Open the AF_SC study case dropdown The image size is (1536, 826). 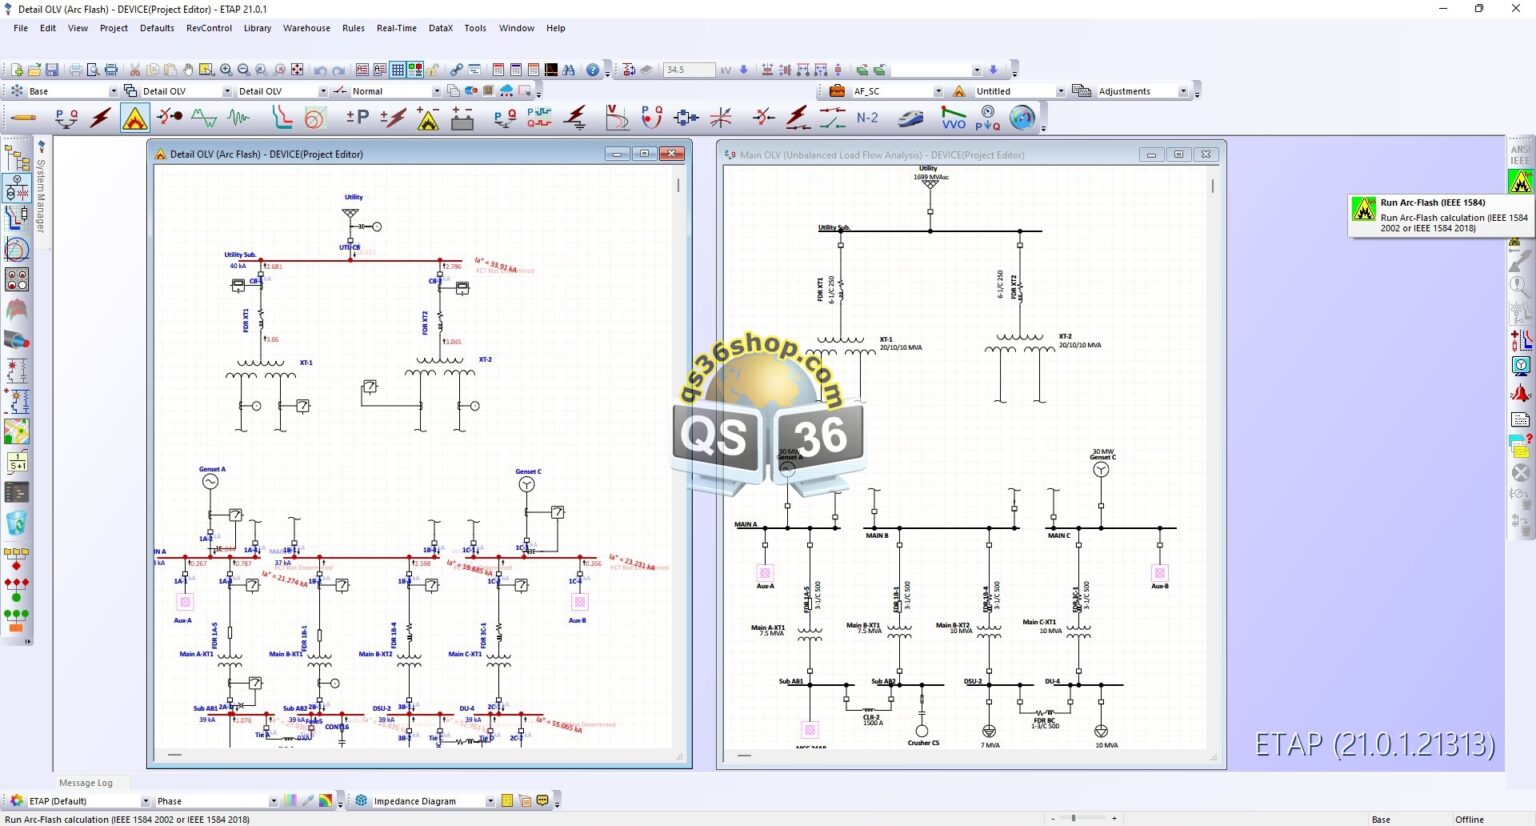tap(938, 91)
